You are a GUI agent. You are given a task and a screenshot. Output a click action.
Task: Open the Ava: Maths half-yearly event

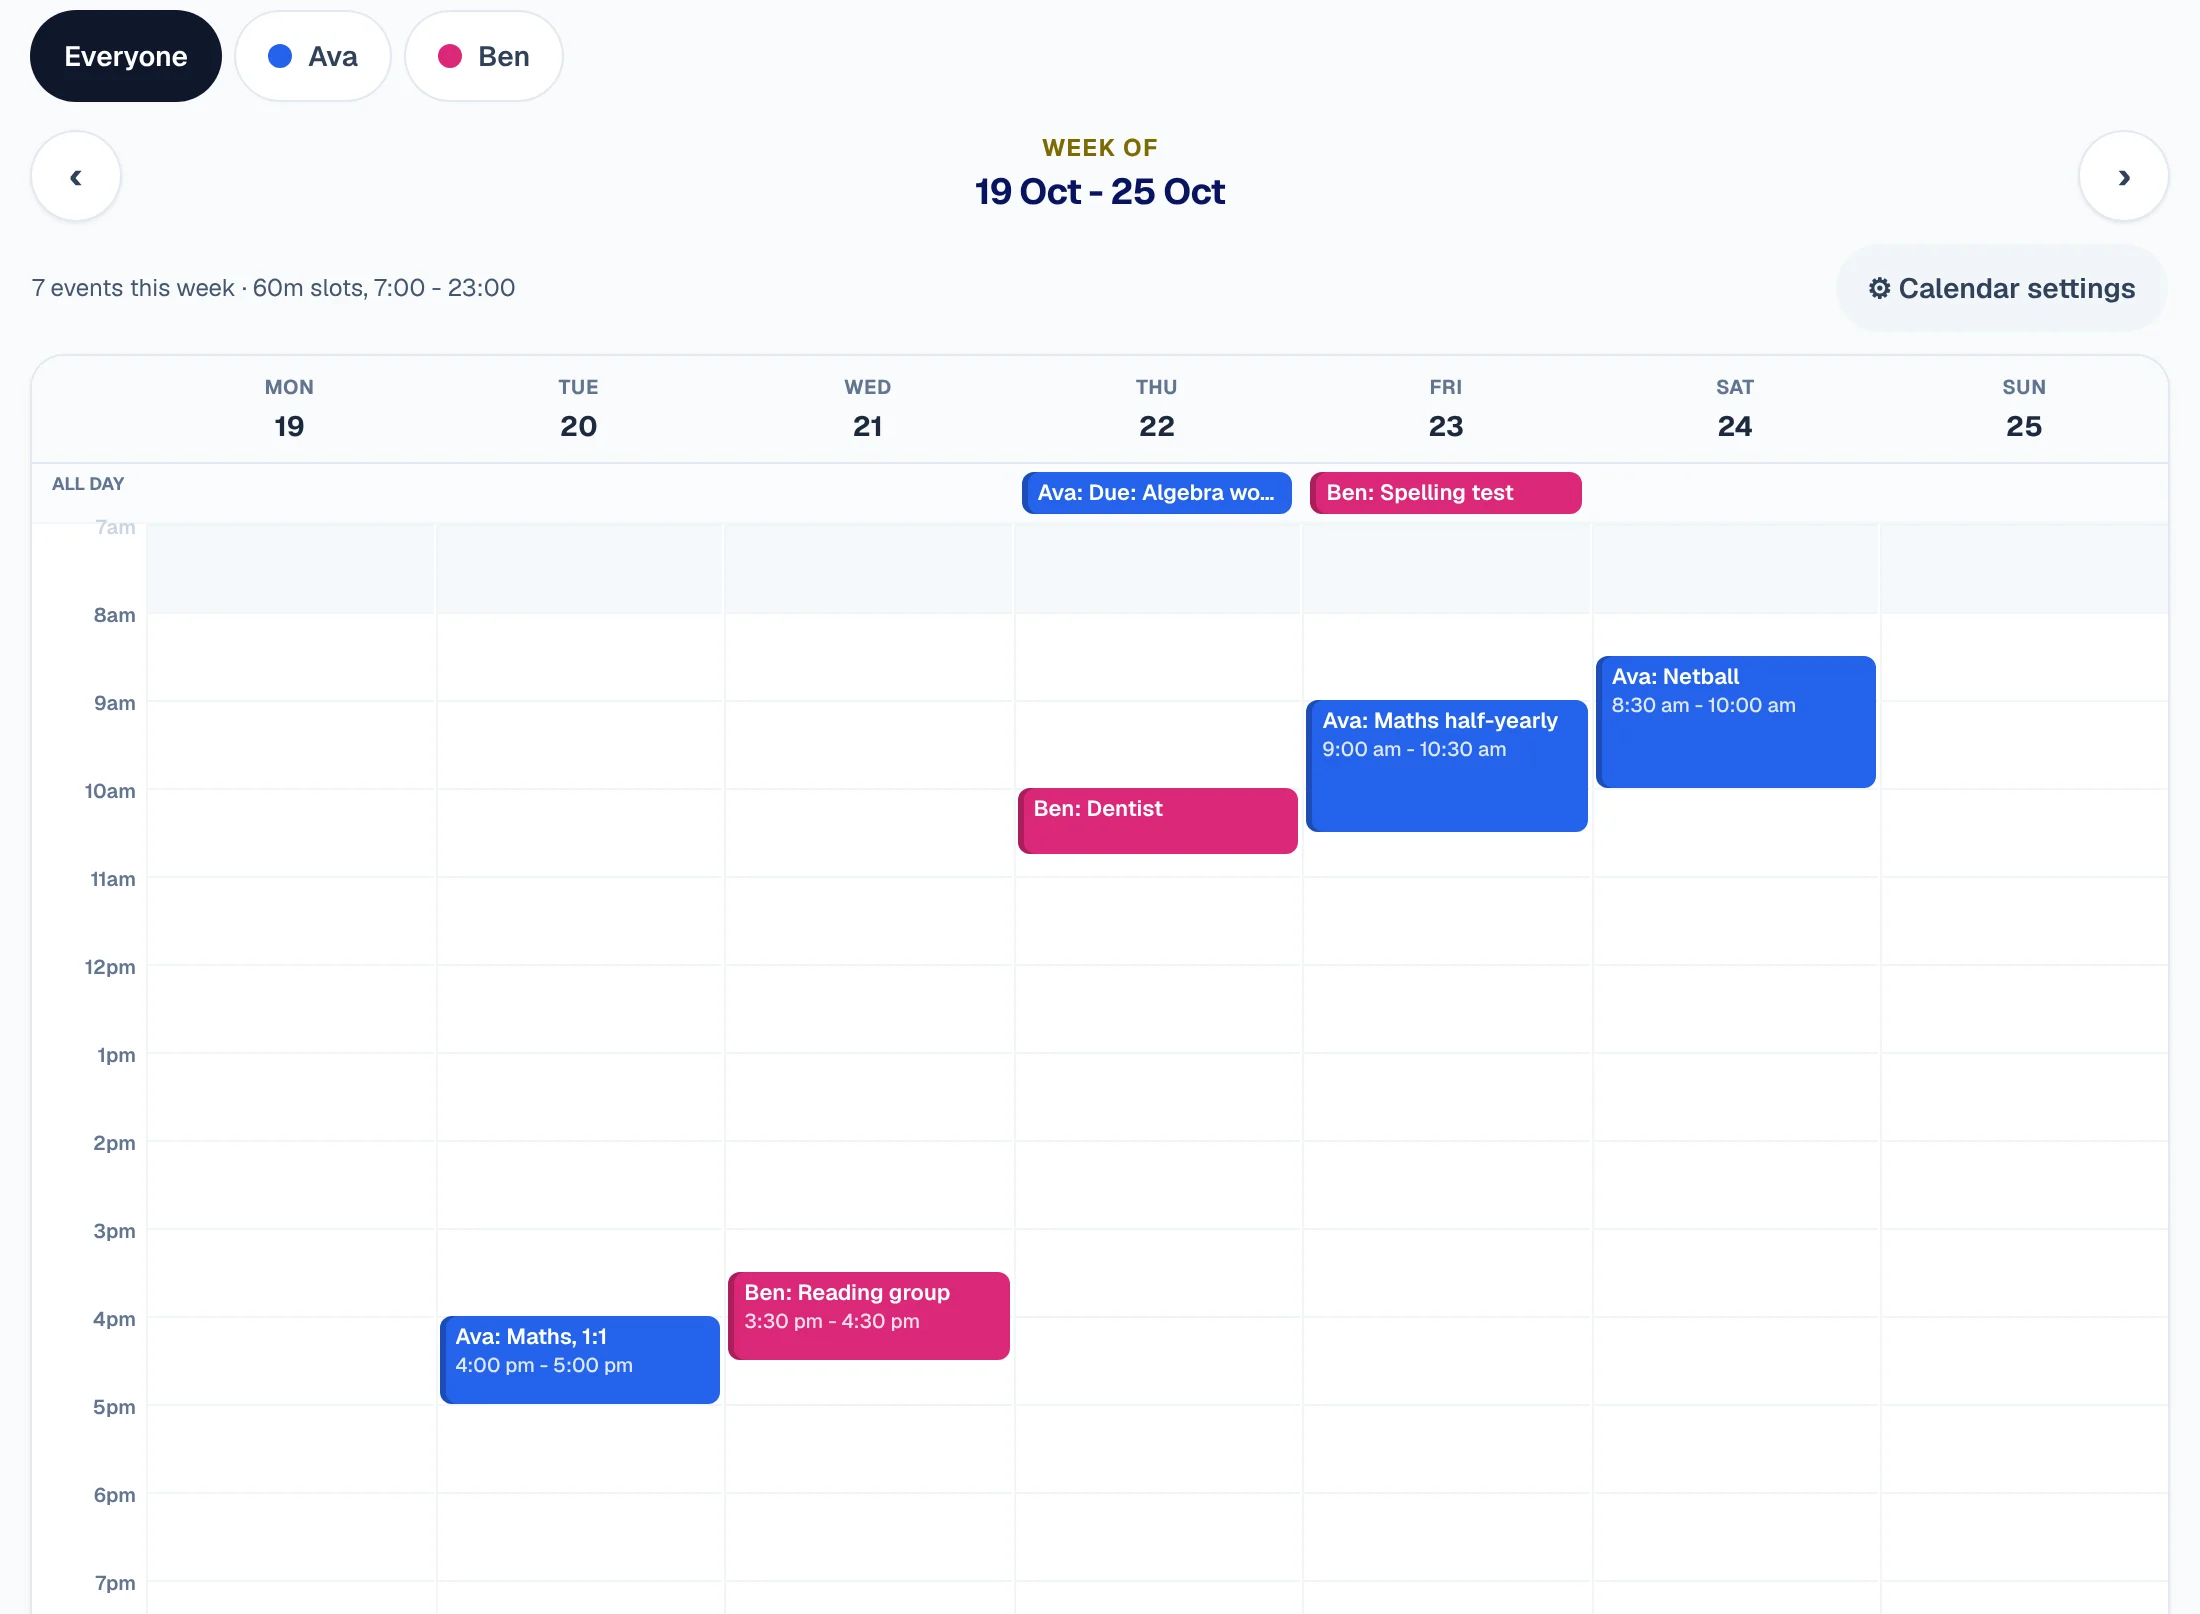(1447, 766)
